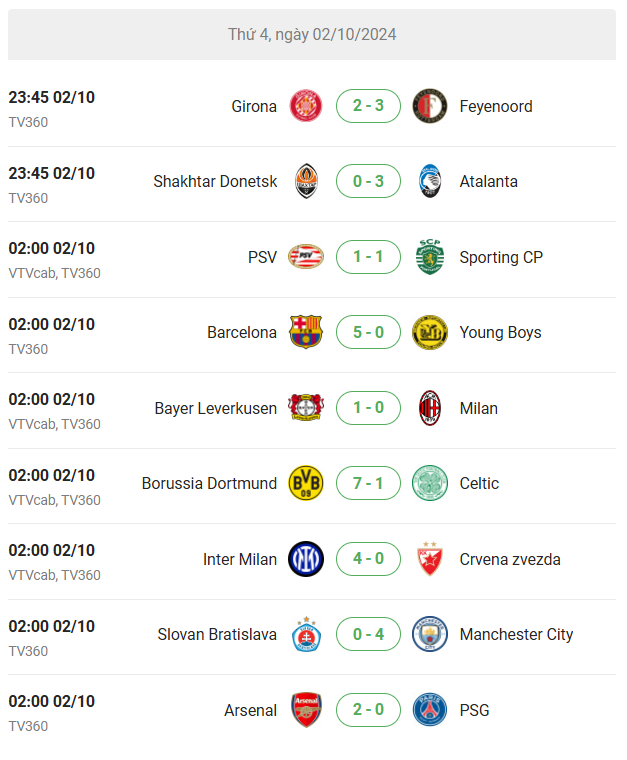
Task: Click the Girona club crest
Action: click(306, 106)
